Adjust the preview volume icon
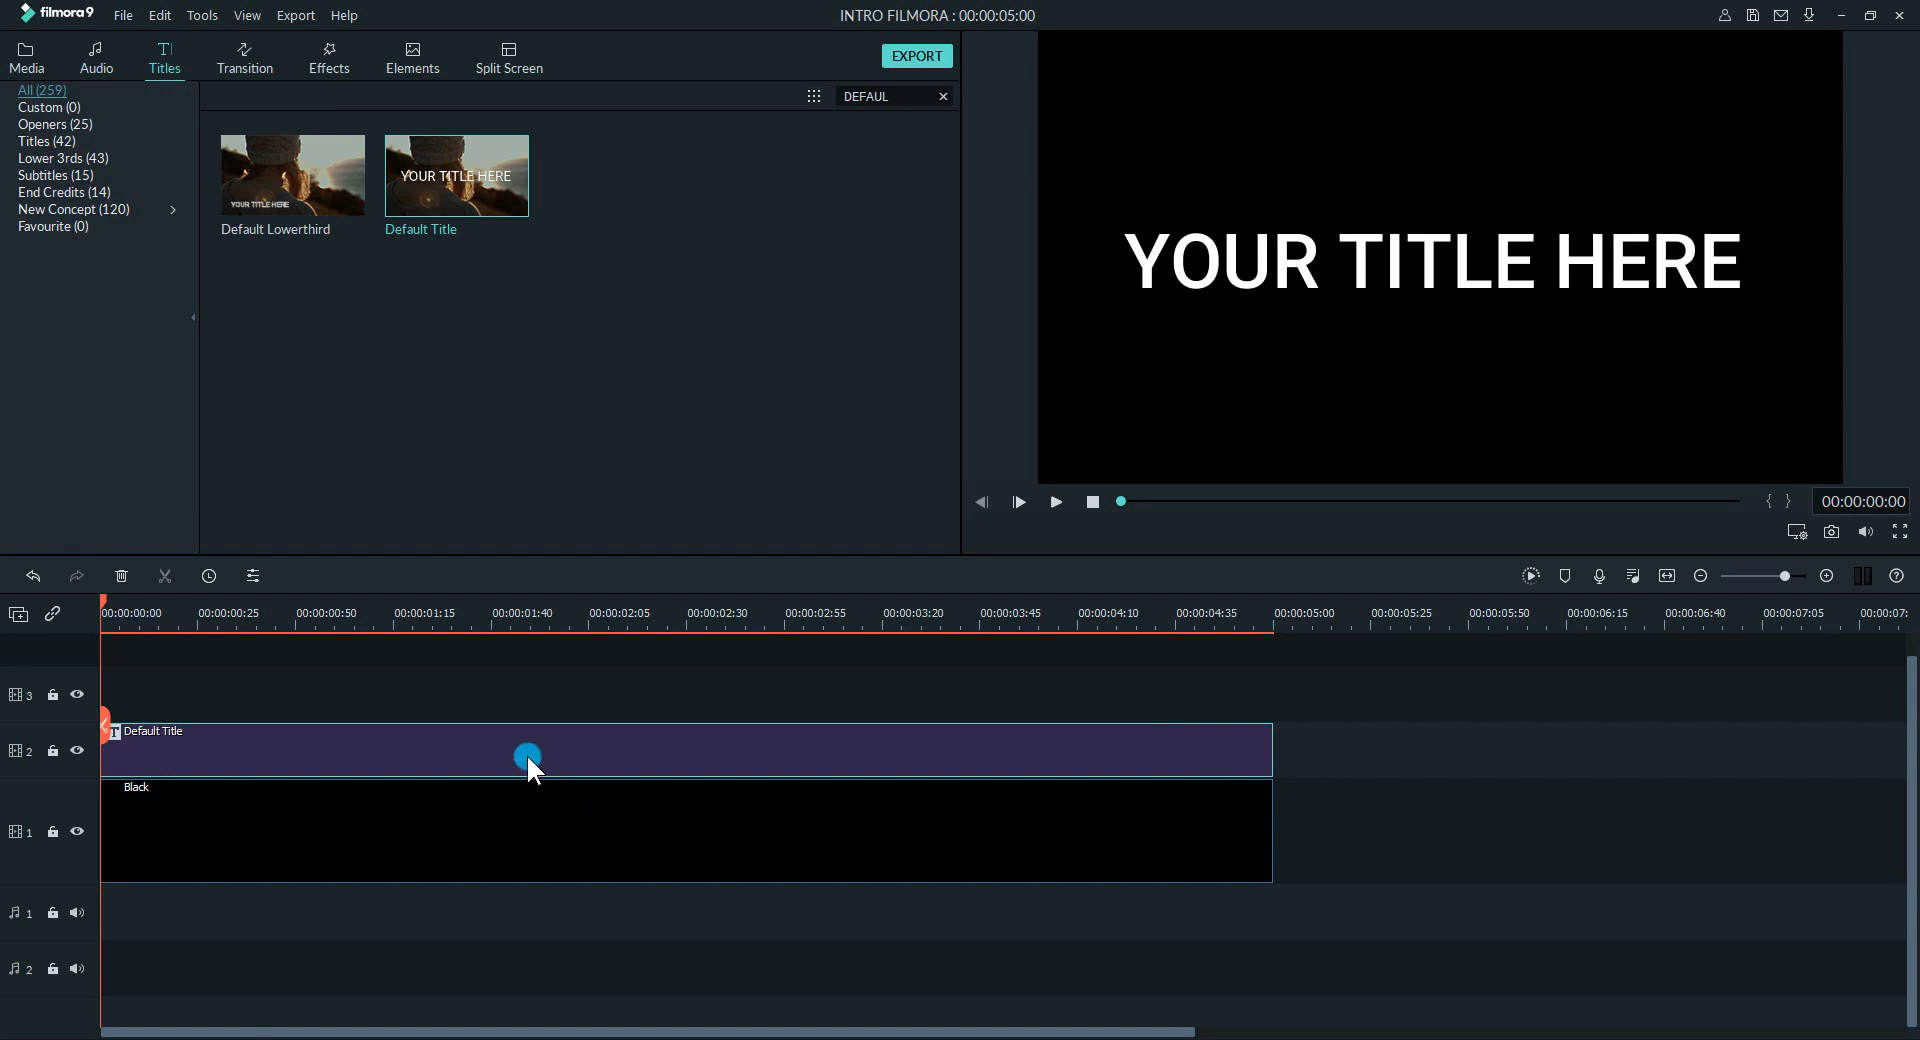 [x=1865, y=532]
